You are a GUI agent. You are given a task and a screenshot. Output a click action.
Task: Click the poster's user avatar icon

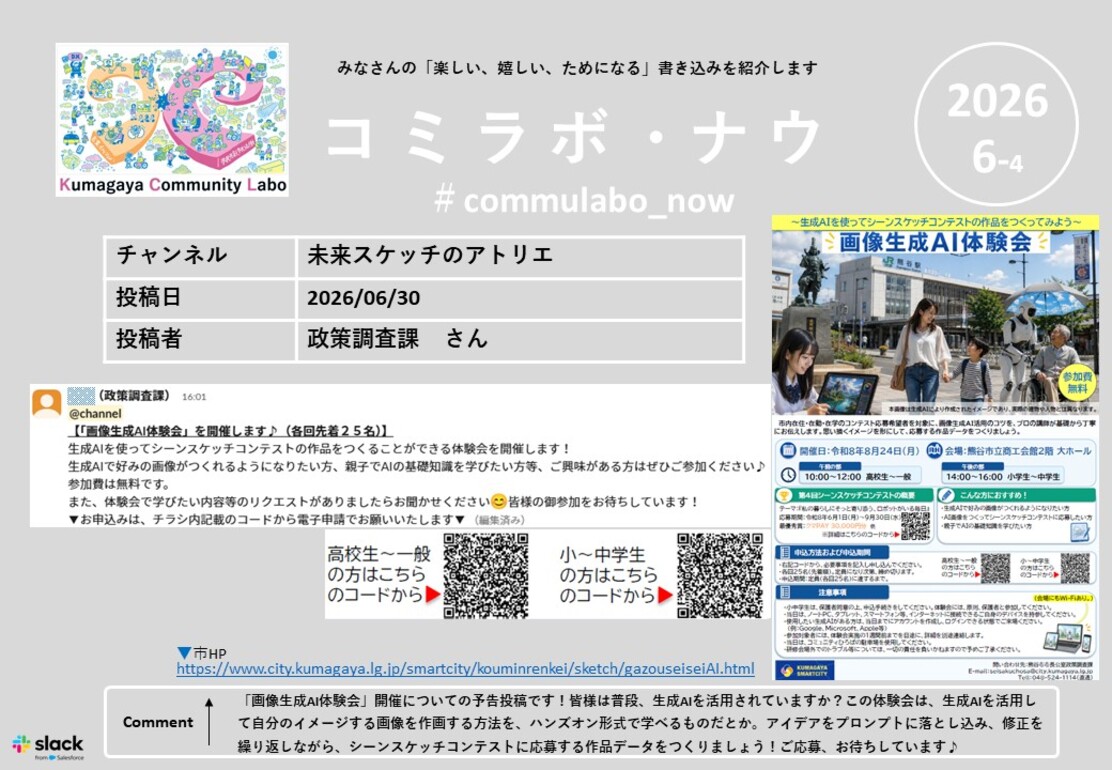(47, 403)
